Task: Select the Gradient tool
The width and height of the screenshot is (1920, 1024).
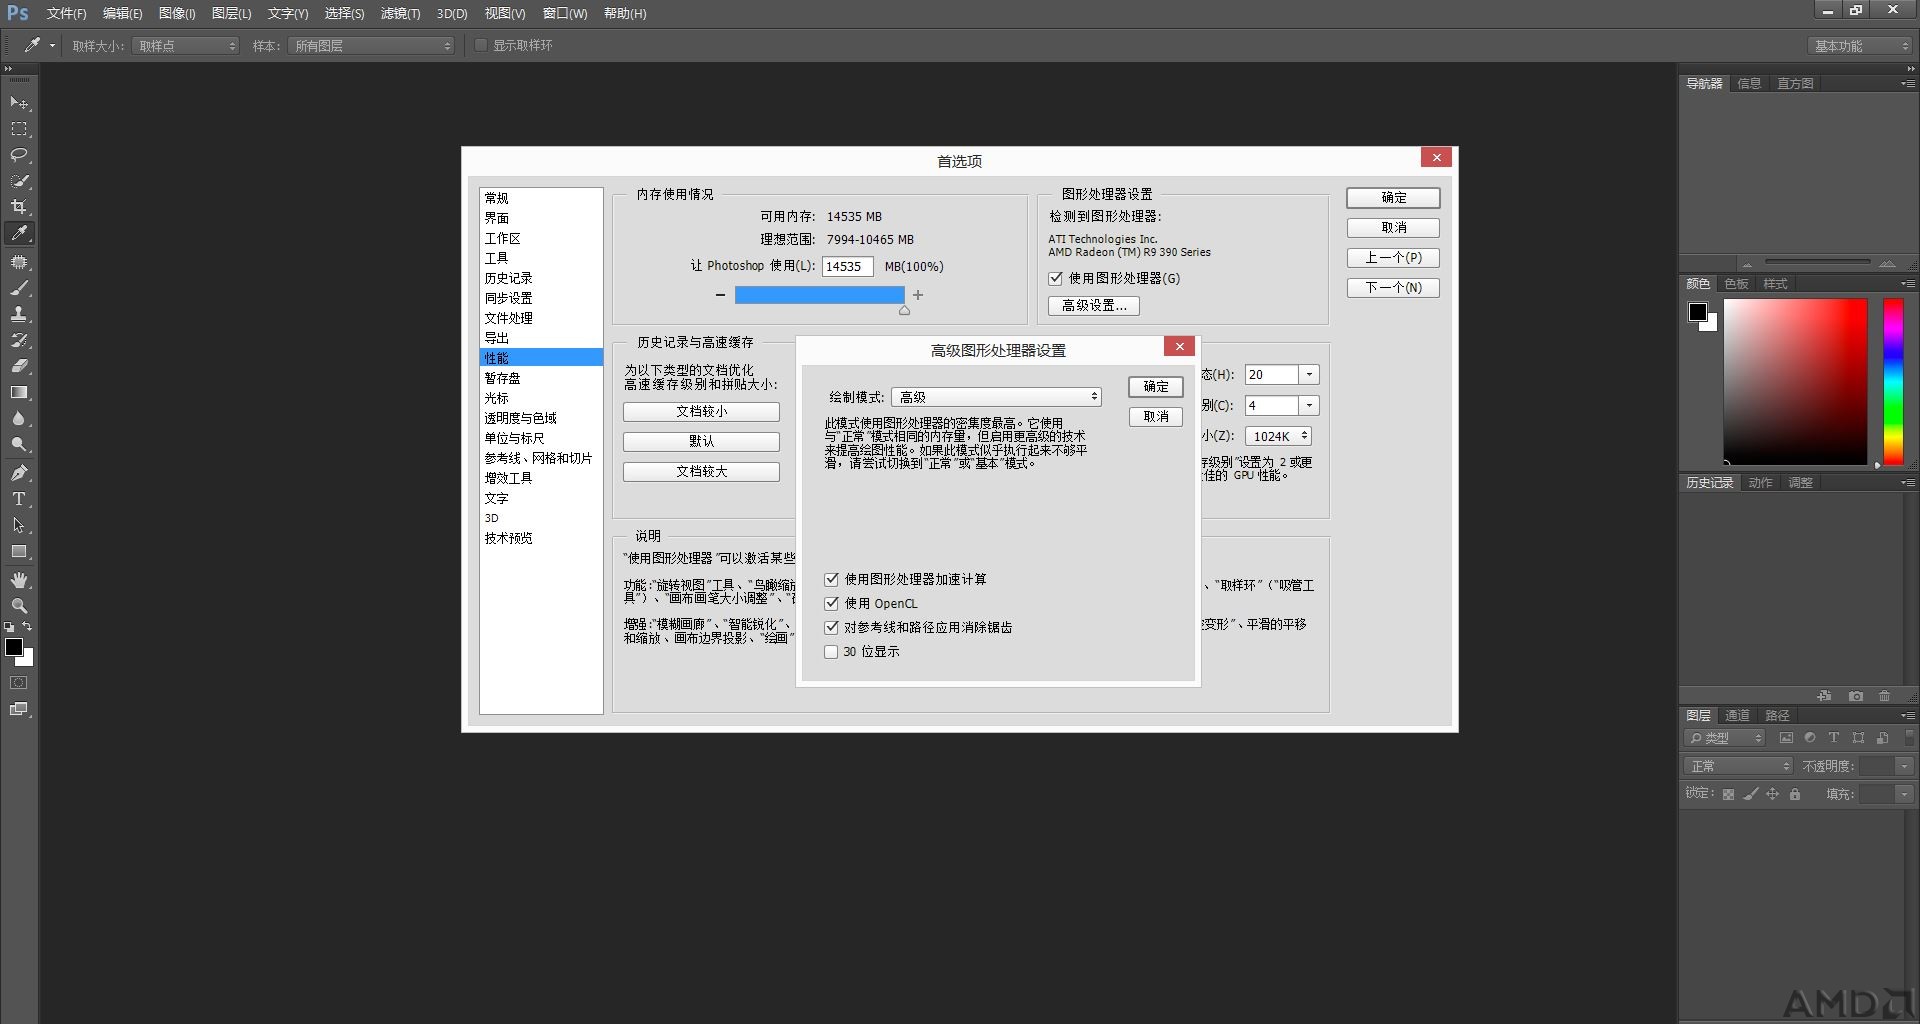Action: (19, 392)
